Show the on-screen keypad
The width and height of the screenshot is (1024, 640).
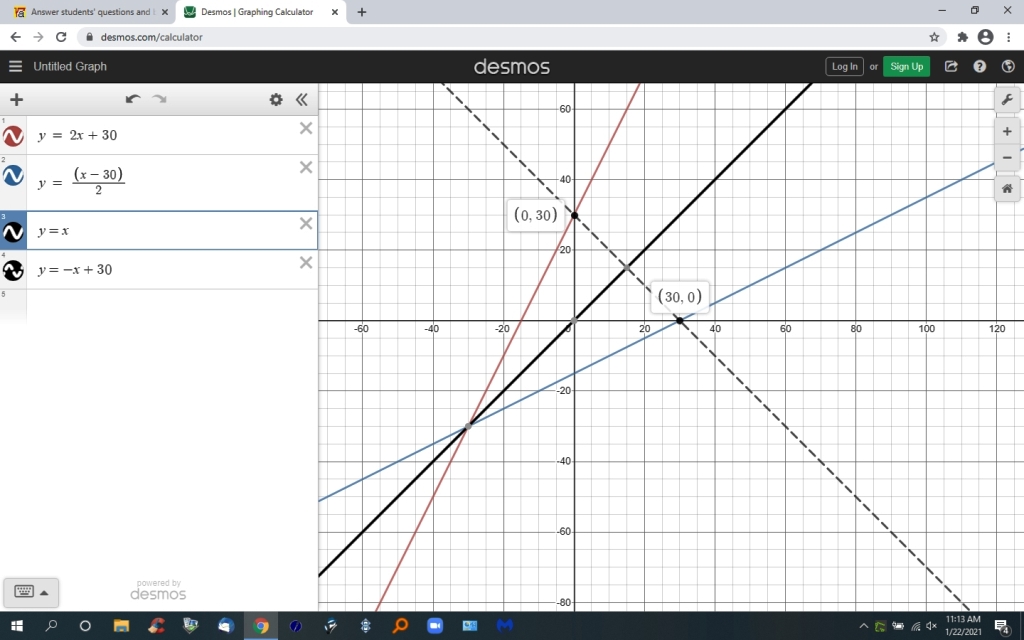pos(31,592)
